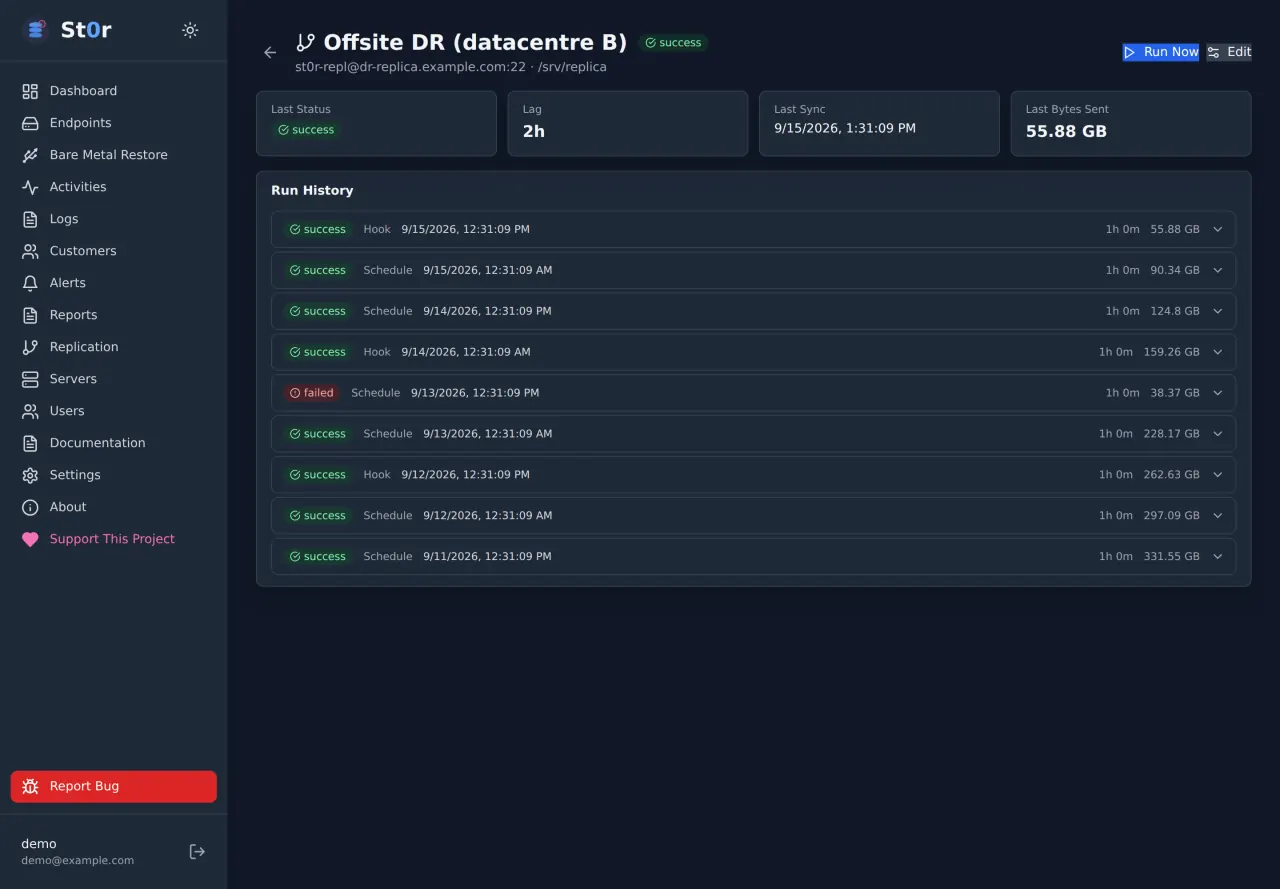Open the Settings page
The height and width of the screenshot is (889, 1280).
(x=113, y=475)
